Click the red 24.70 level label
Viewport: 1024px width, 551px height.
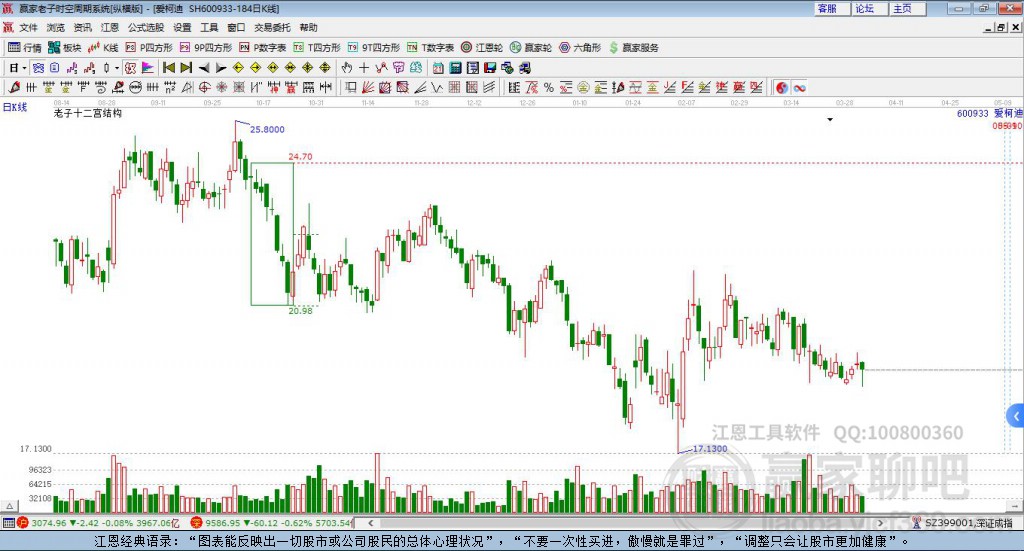tap(300, 157)
